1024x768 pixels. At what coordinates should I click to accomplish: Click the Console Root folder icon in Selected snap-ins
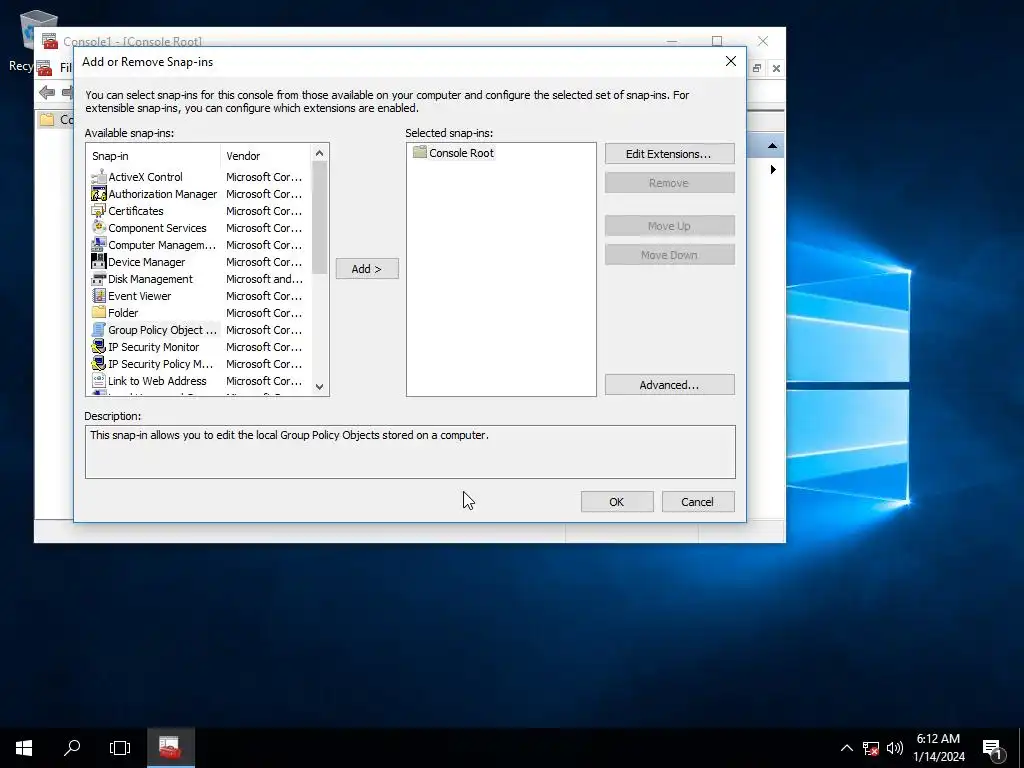tap(419, 152)
